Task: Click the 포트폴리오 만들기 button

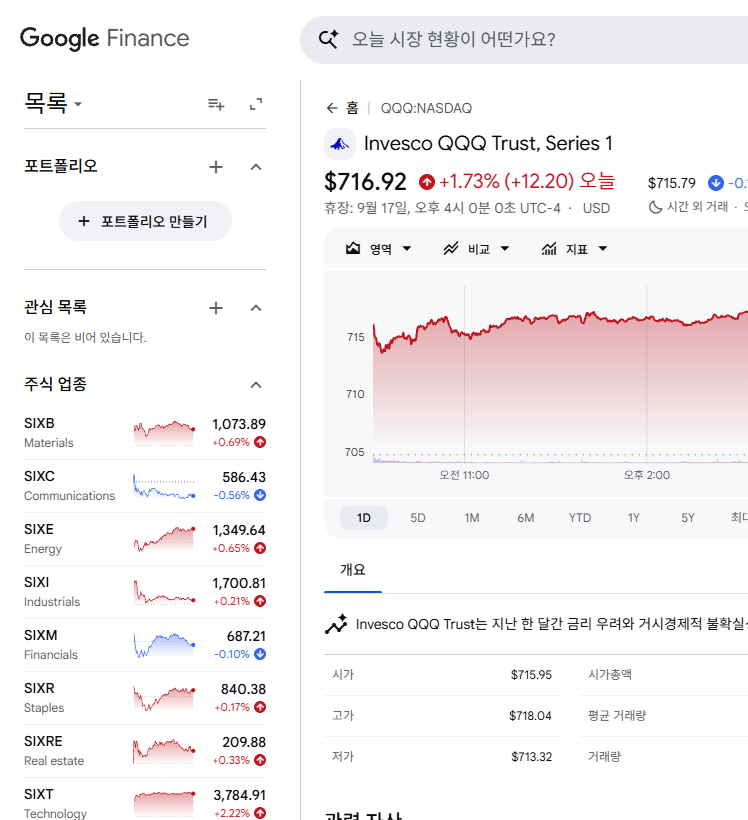Action: point(145,221)
